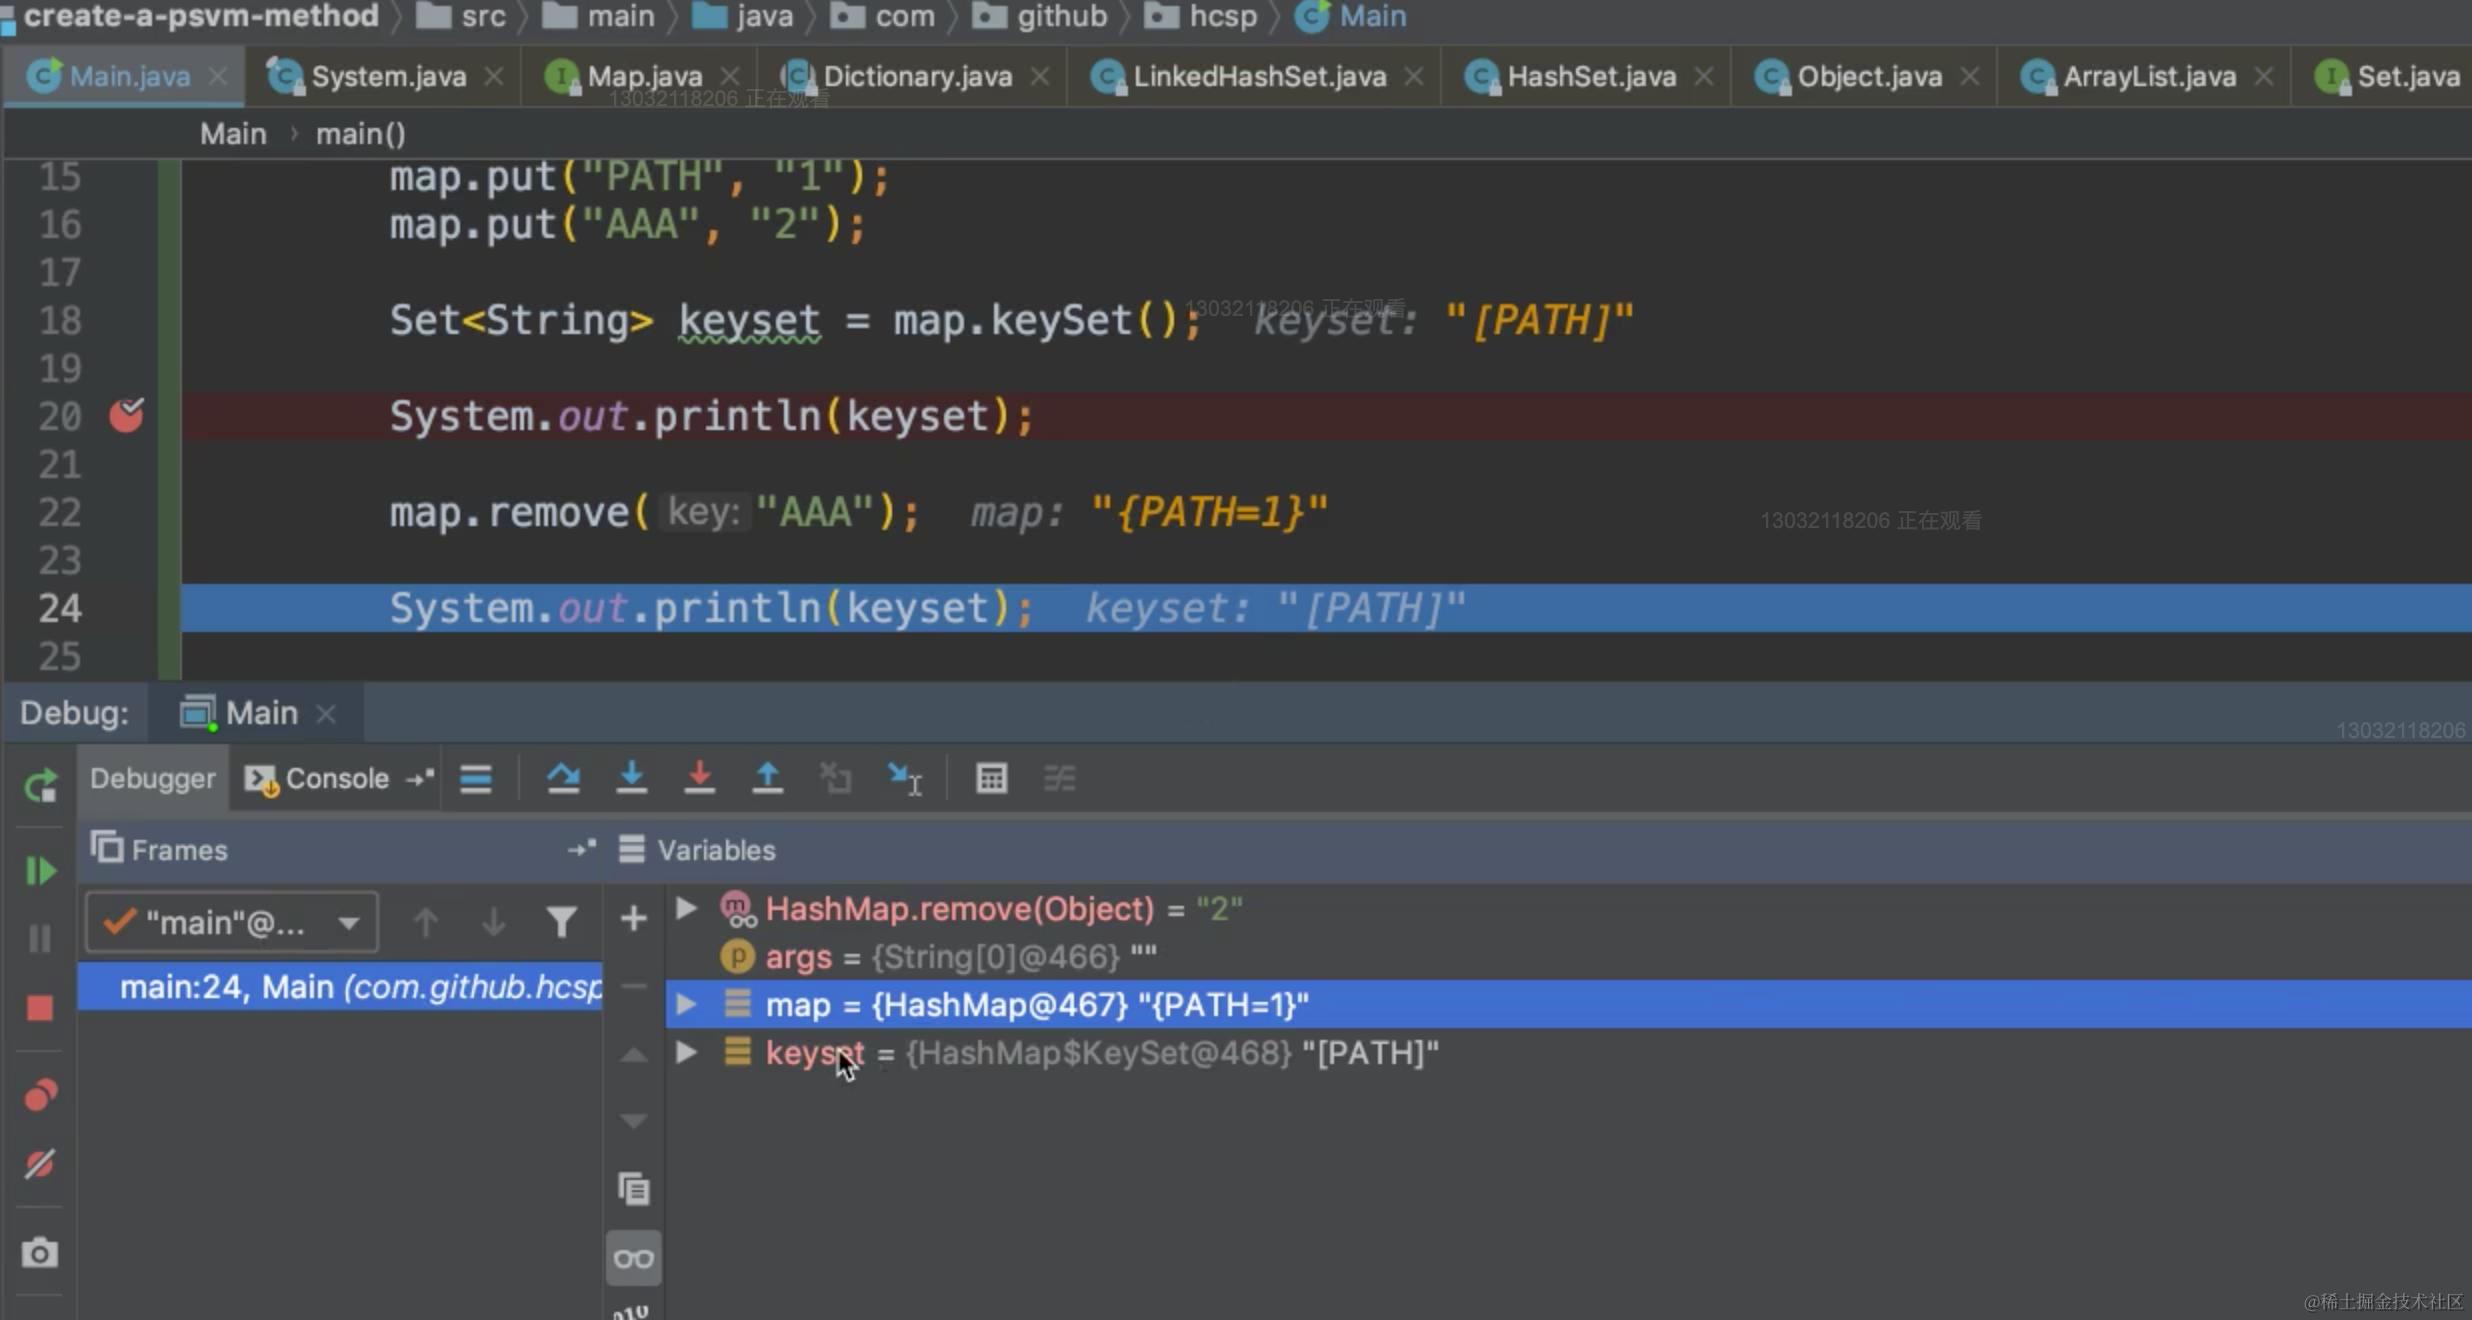
Task: Click the Step Over debugger icon
Action: coord(563,778)
